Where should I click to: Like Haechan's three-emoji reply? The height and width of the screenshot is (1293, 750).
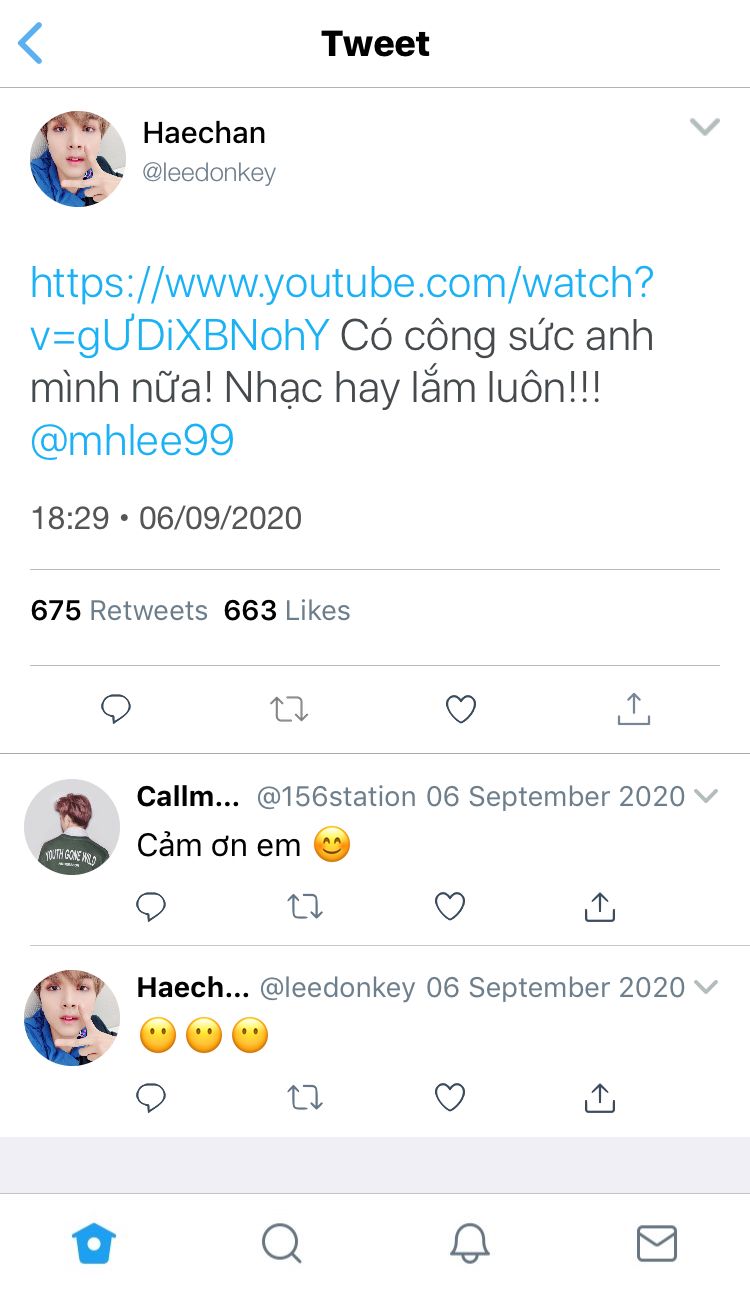(x=450, y=1098)
